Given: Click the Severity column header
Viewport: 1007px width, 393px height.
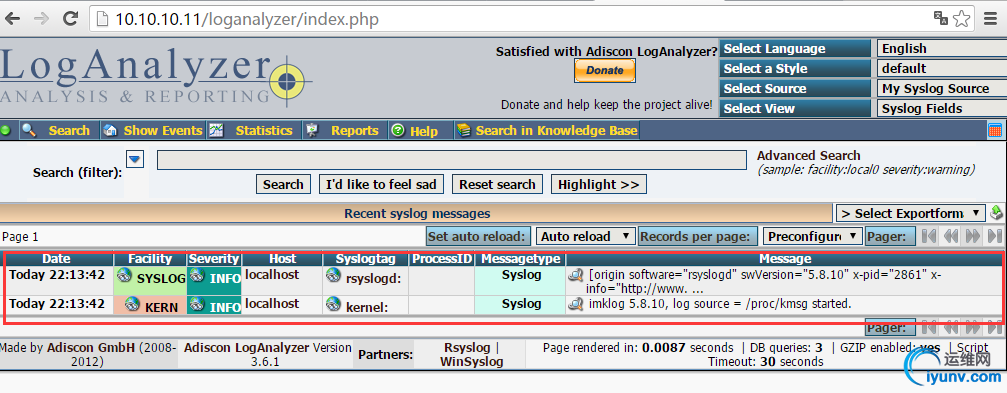Looking at the screenshot, I should [214, 259].
